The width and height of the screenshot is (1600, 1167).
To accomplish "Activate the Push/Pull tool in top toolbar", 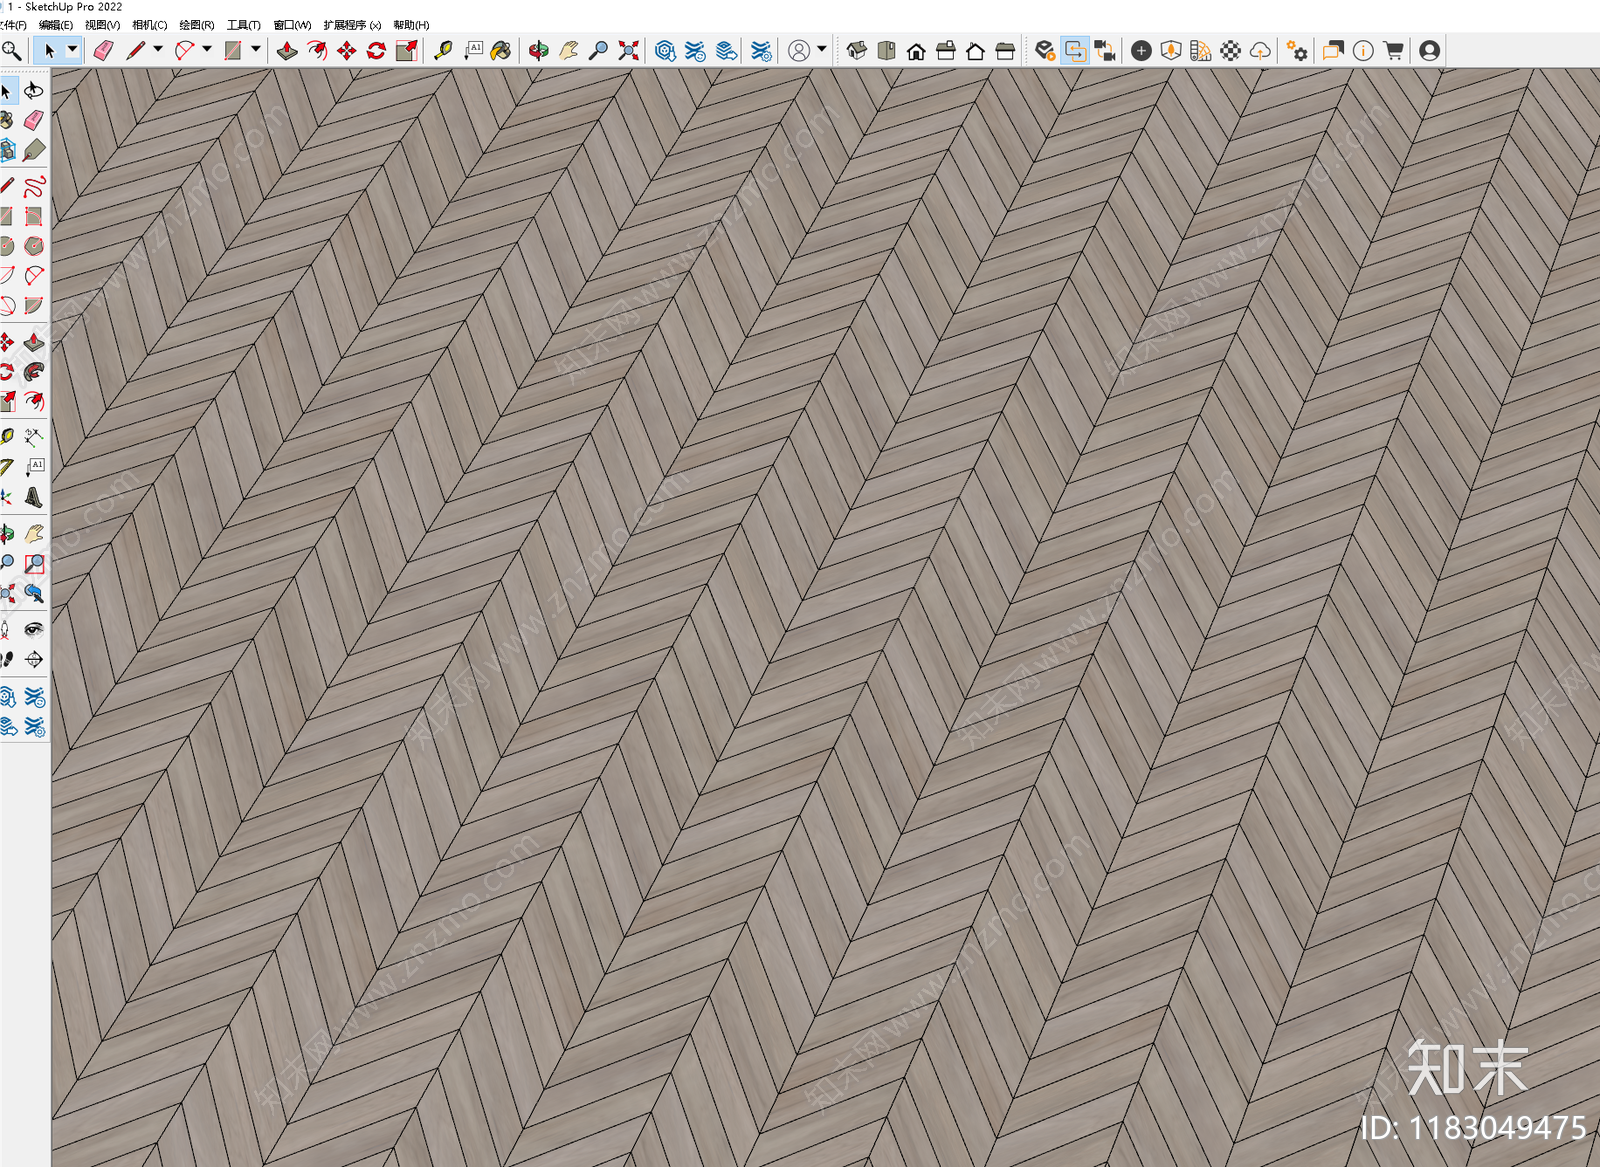I will click(287, 50).
